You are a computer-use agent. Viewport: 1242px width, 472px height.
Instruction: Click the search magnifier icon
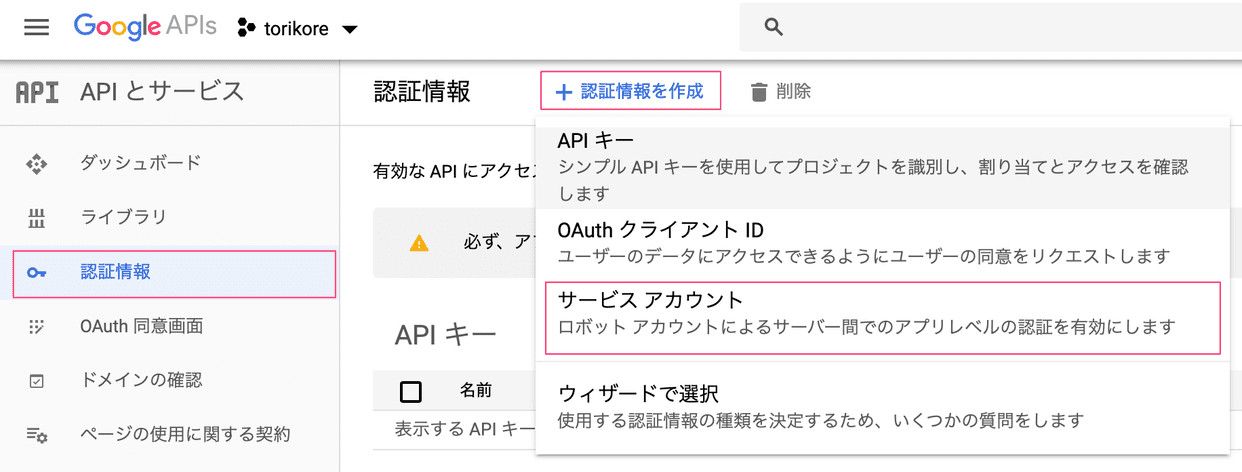click(773, 27)
